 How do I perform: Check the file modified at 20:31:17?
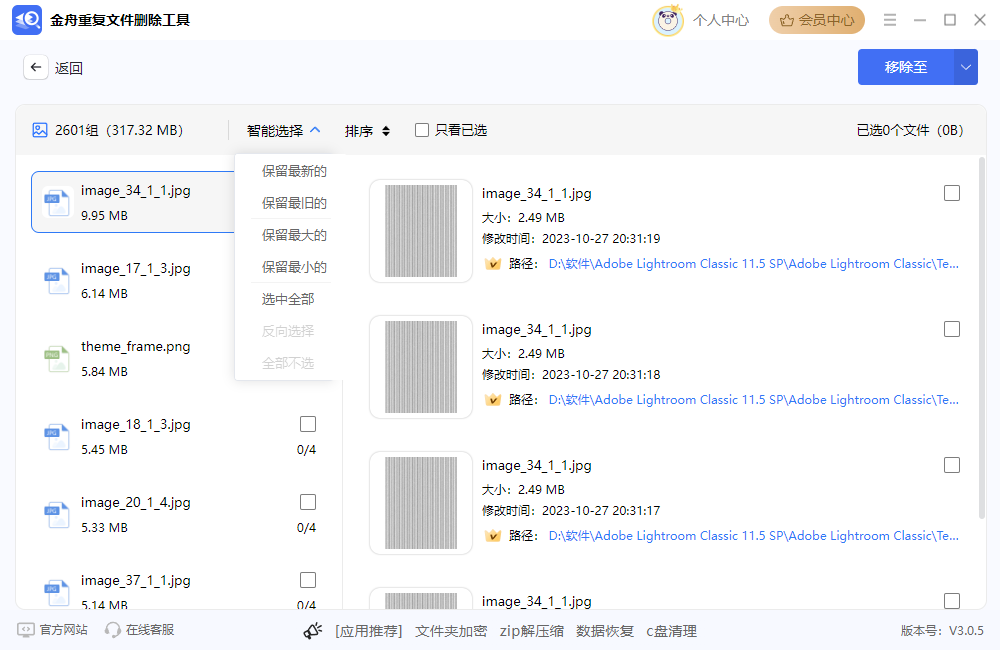pos(952,465)
